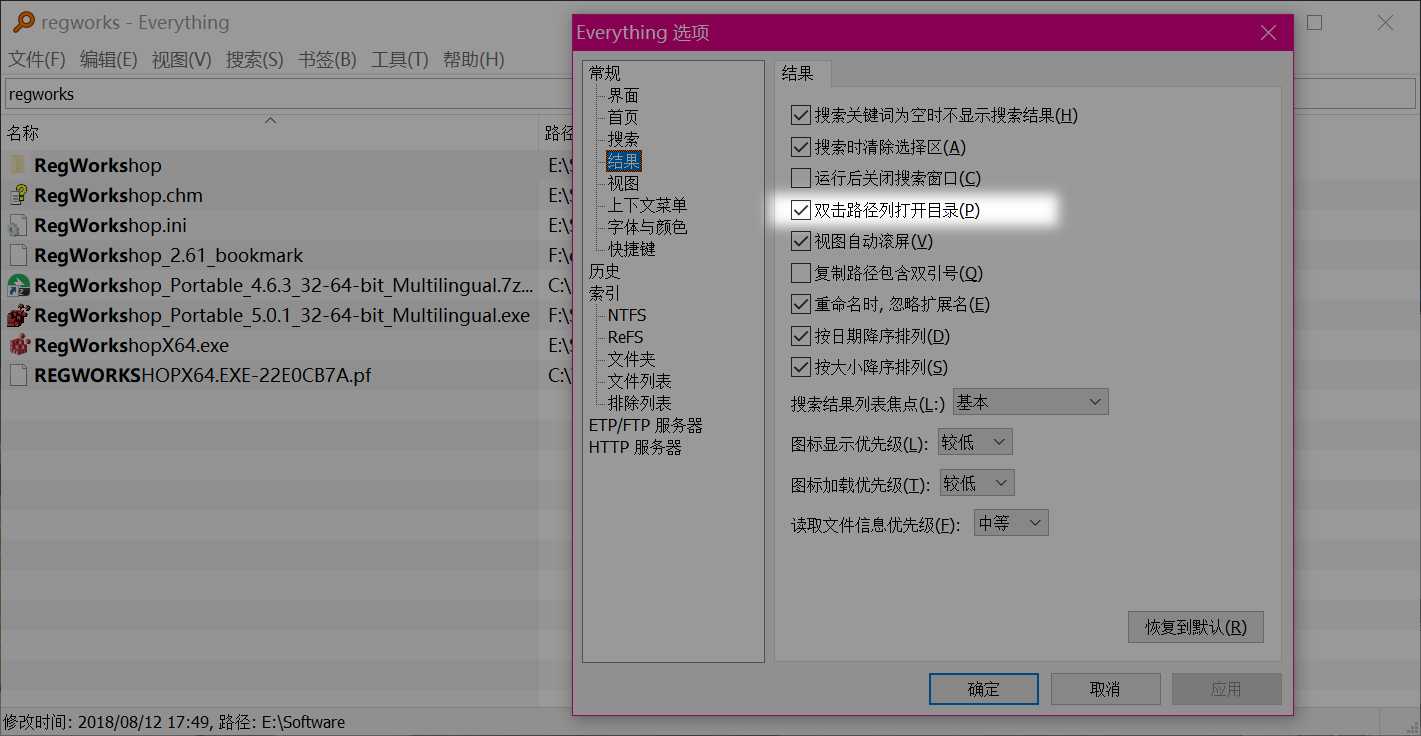Image resolution: width=1421 pixels, height=736 pixels.
Task: Click the RegWorkshop folder icon
Action: pyautogui.click(x=19, y=165)
